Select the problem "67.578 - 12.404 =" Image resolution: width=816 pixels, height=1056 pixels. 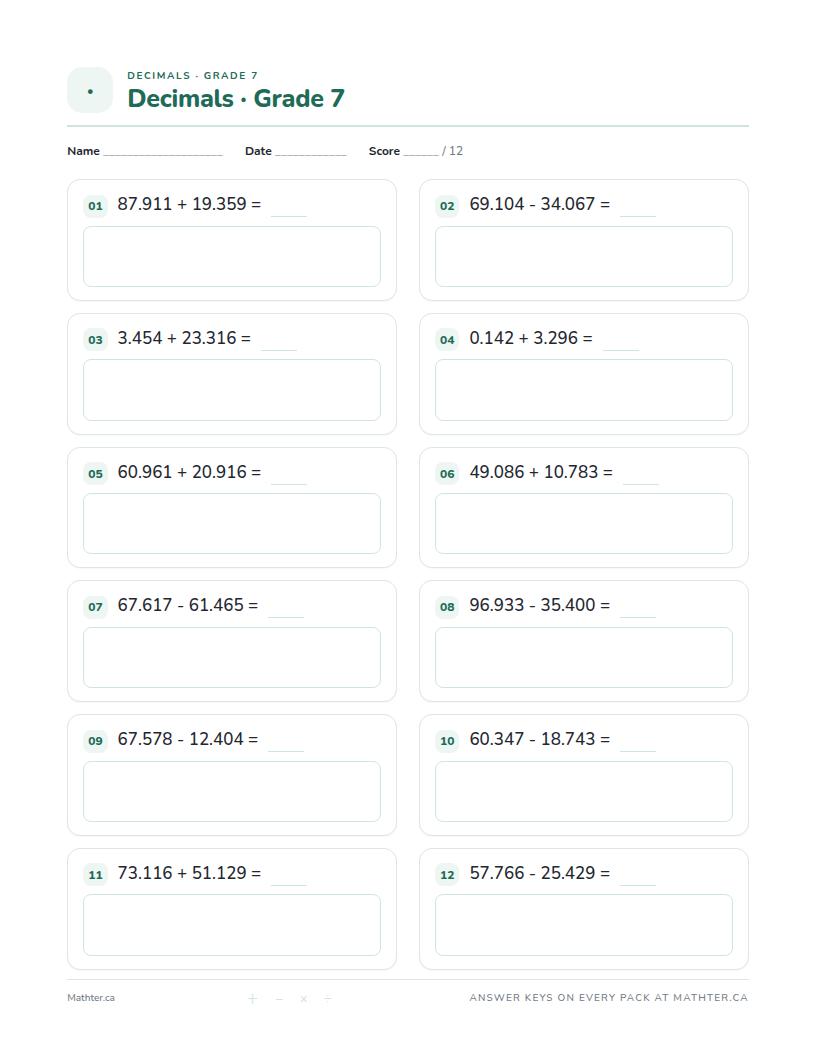(188, 739)
